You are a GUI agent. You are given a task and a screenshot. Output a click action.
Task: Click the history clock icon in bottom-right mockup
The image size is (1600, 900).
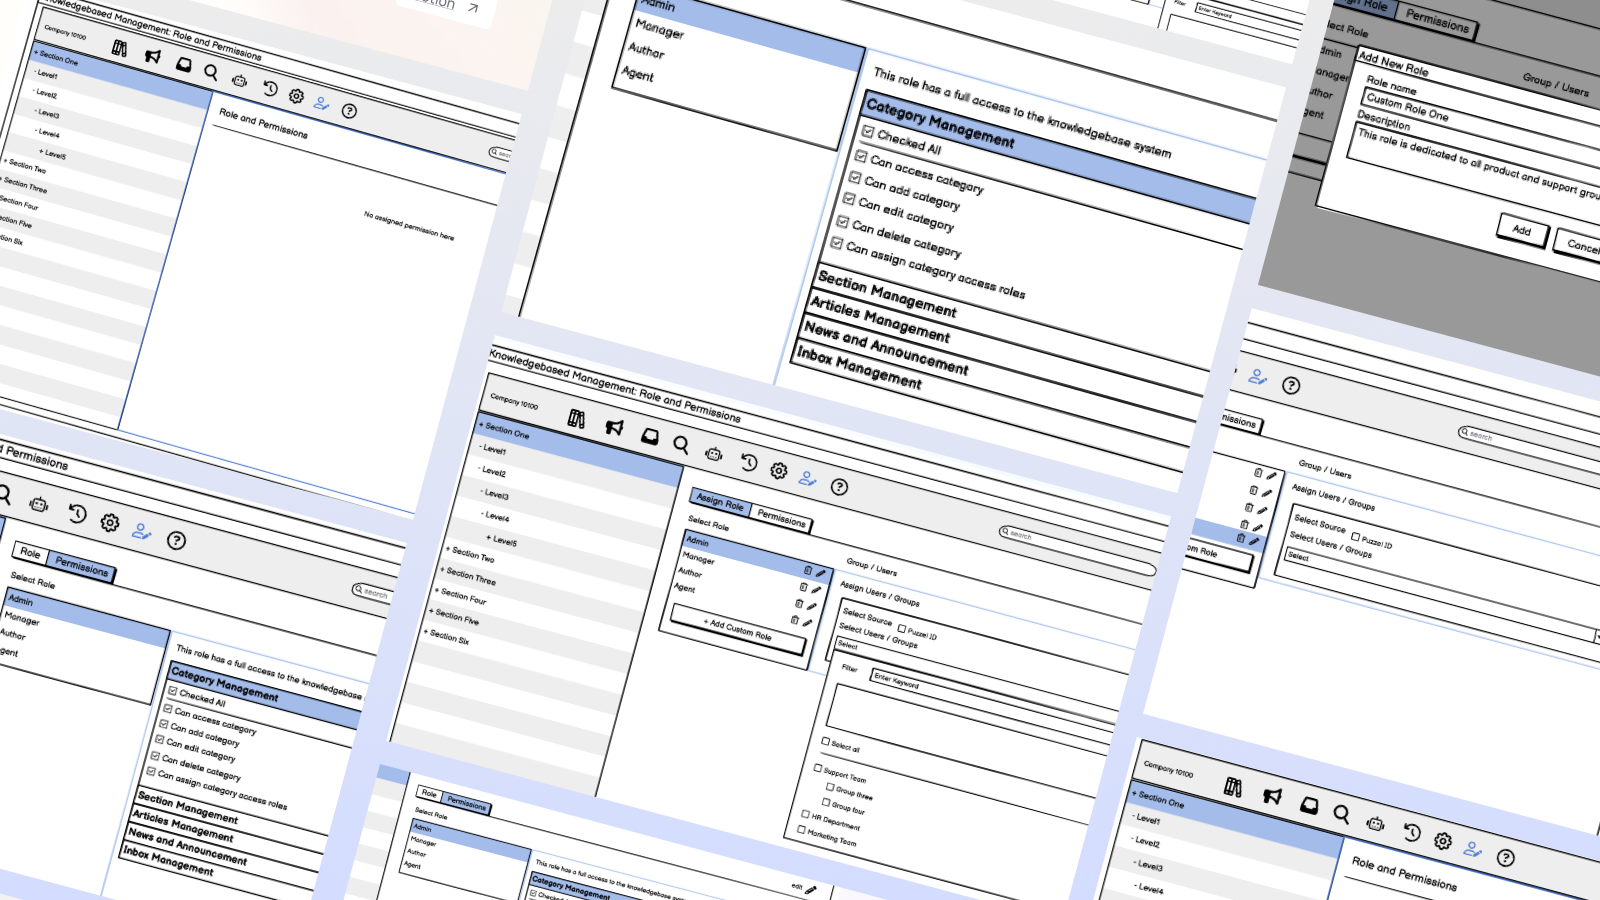[x=1411, y=832]
